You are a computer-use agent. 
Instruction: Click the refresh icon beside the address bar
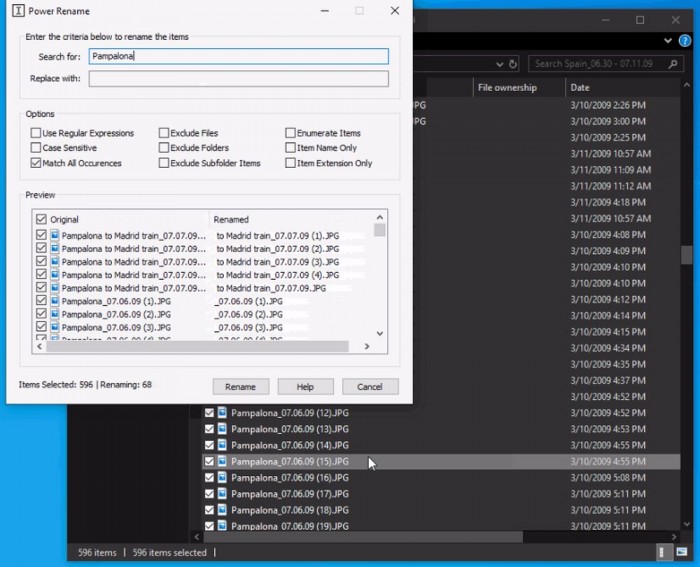point(513,64)
